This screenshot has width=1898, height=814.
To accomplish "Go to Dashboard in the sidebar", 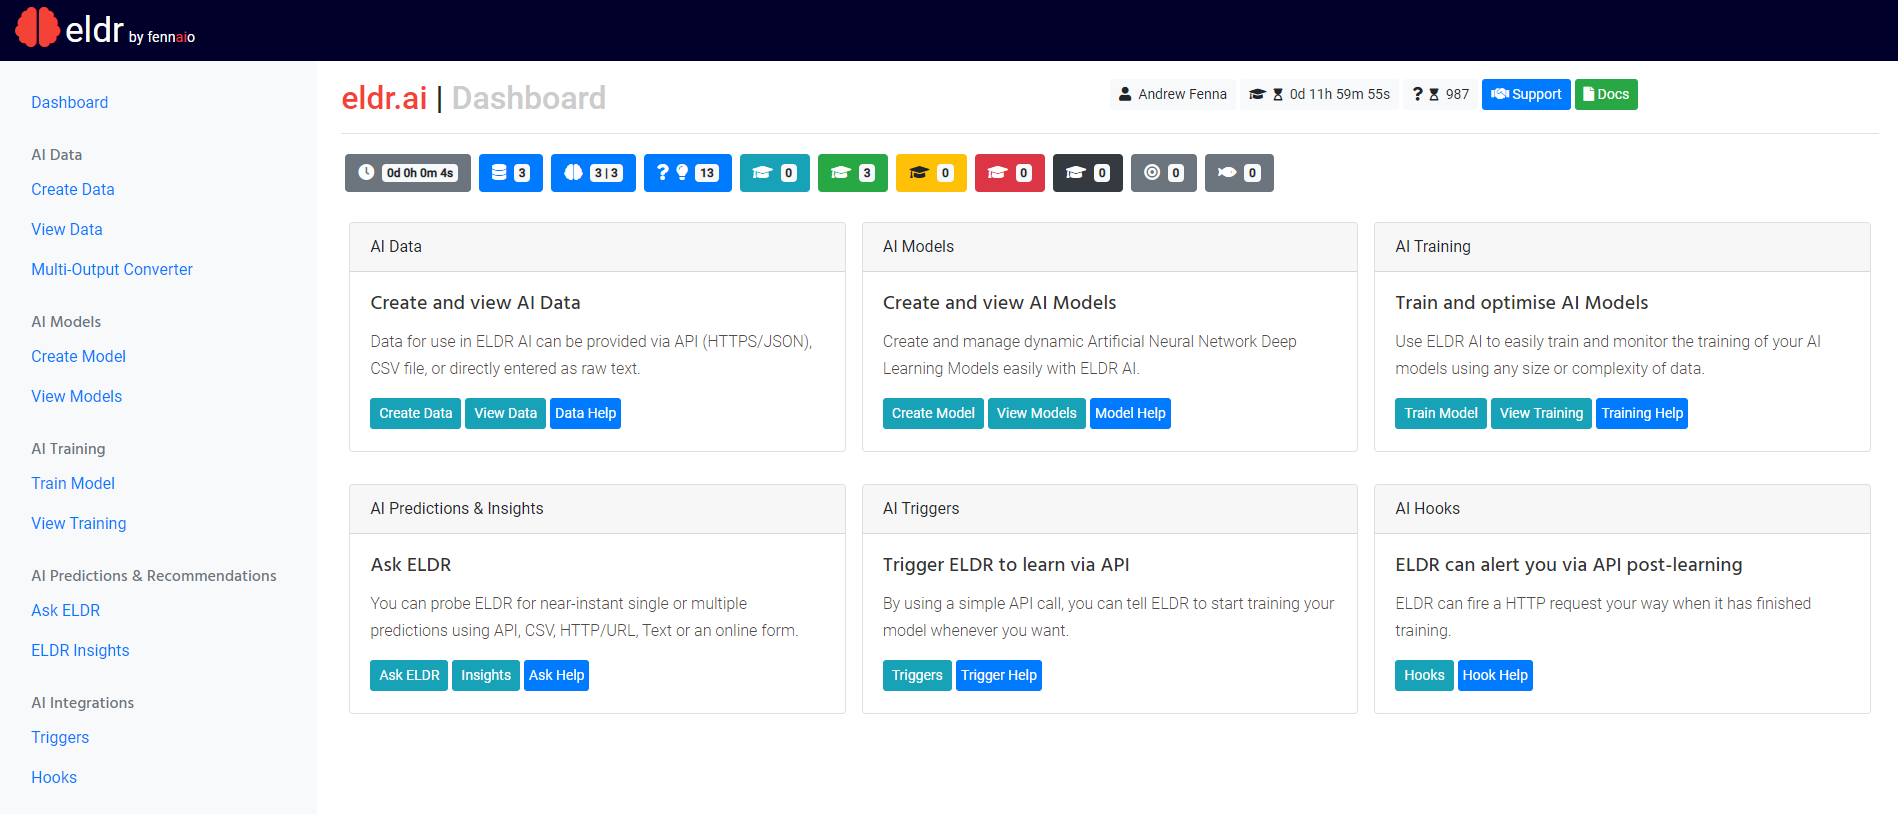I will (x=70, y=102).
